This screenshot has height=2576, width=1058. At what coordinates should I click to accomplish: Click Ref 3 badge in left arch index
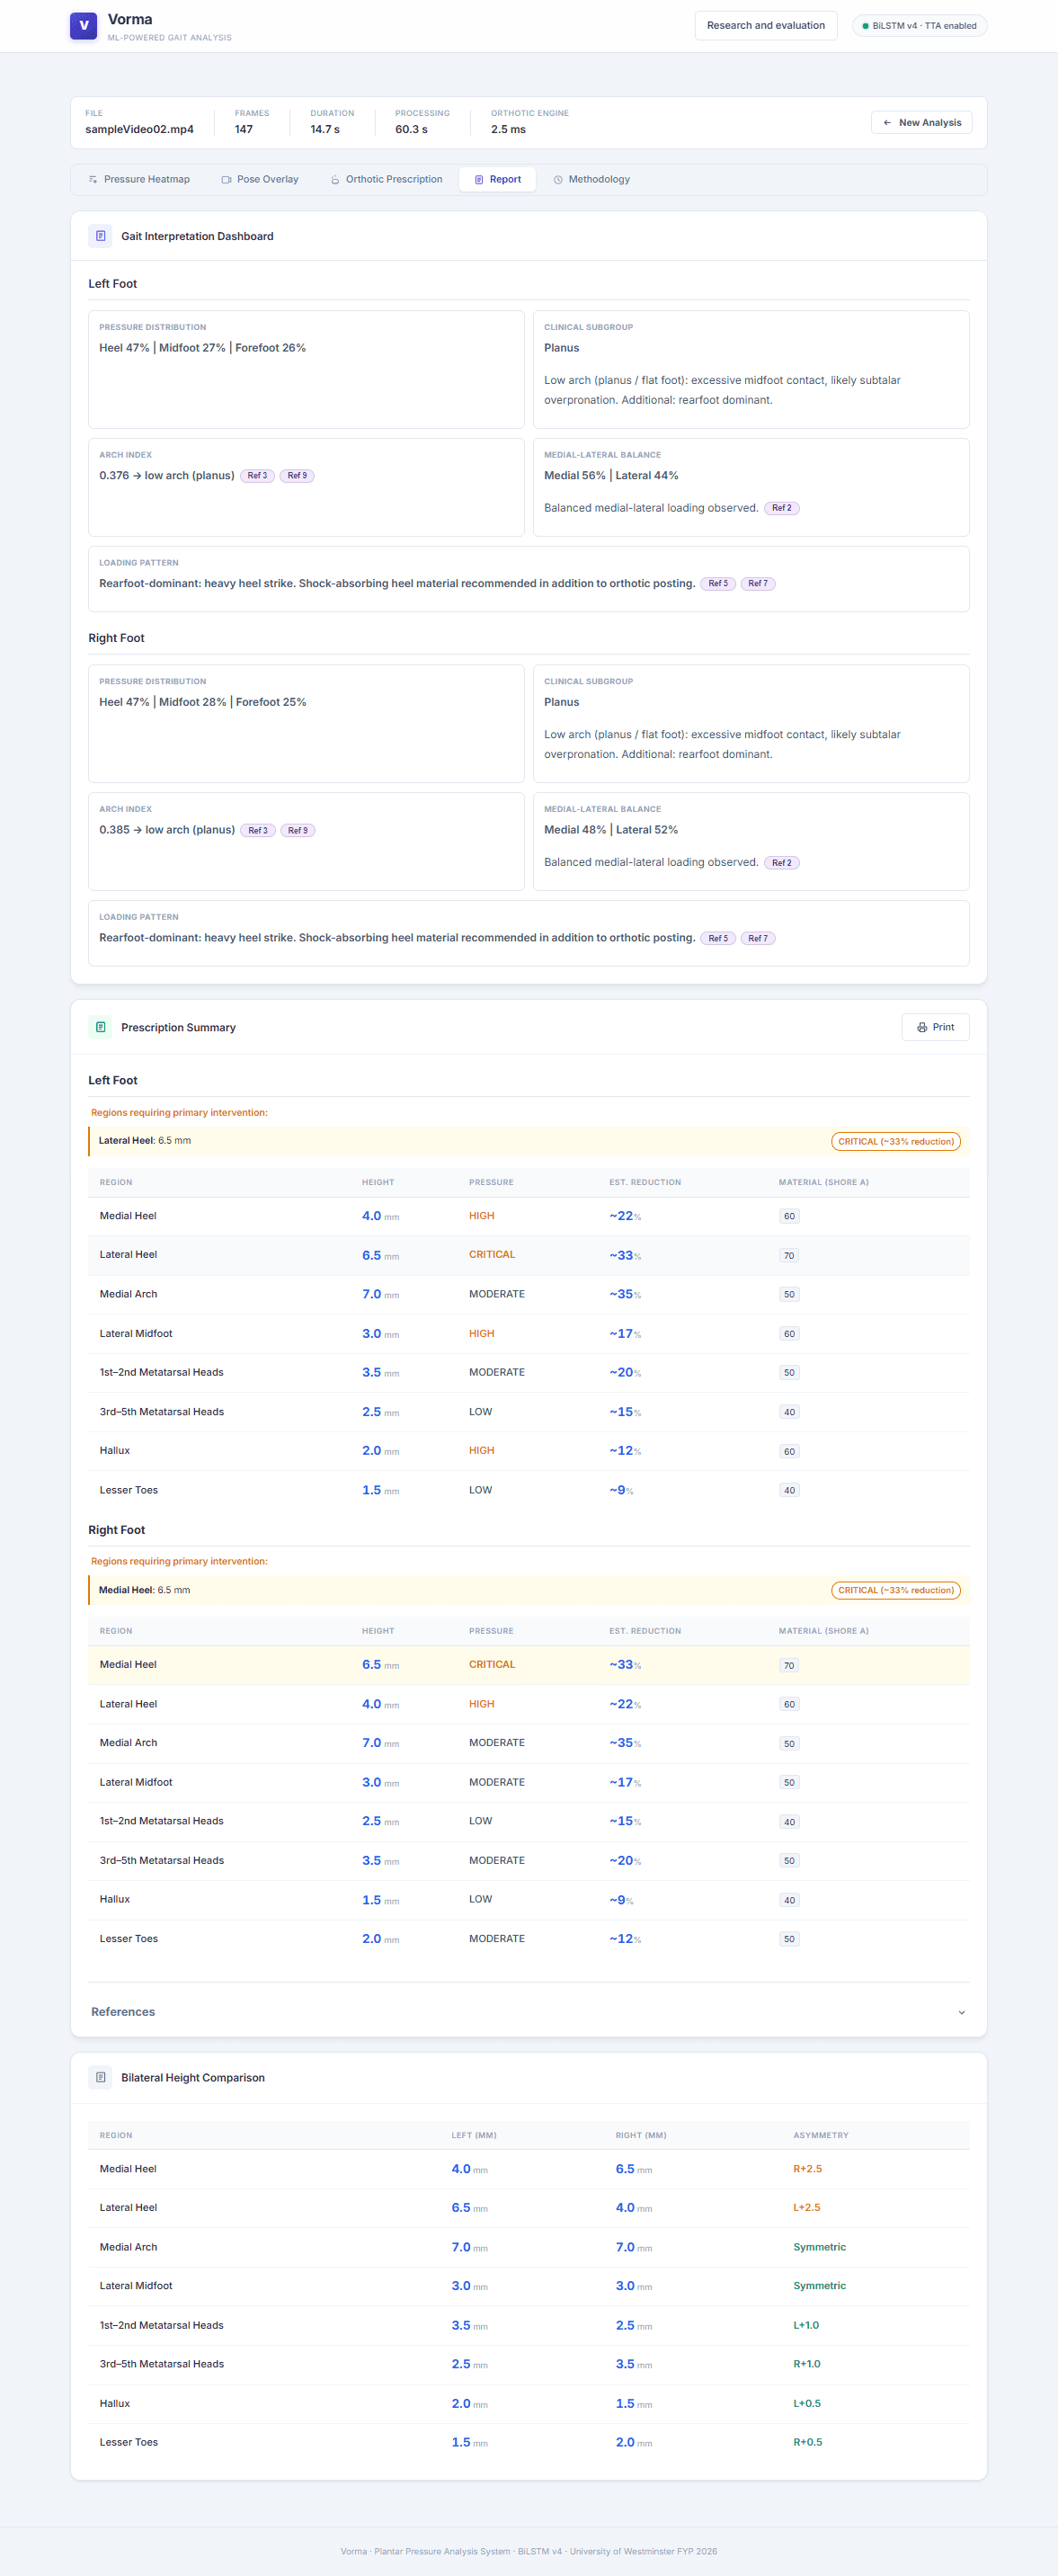(257, 476)
